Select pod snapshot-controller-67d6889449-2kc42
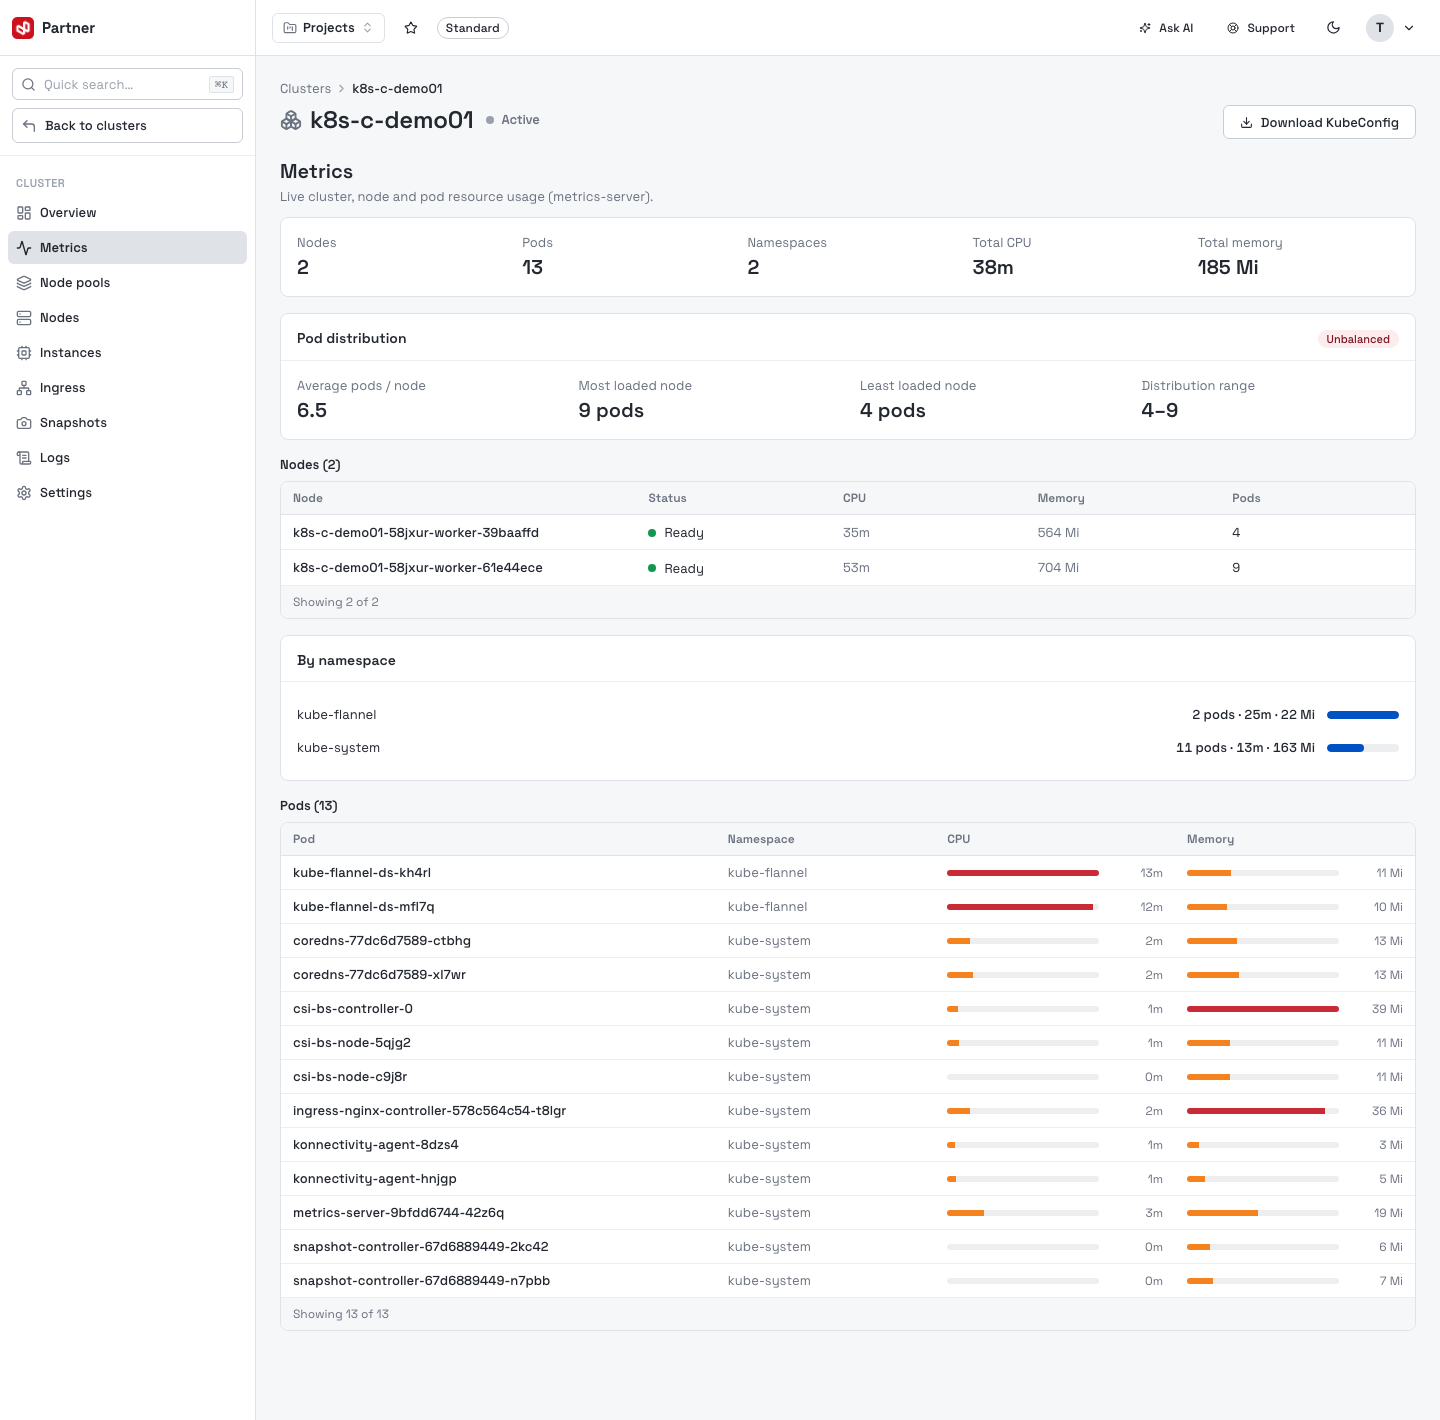The height and width of the screenshot is (1420, 1440). click(848, 1247)
